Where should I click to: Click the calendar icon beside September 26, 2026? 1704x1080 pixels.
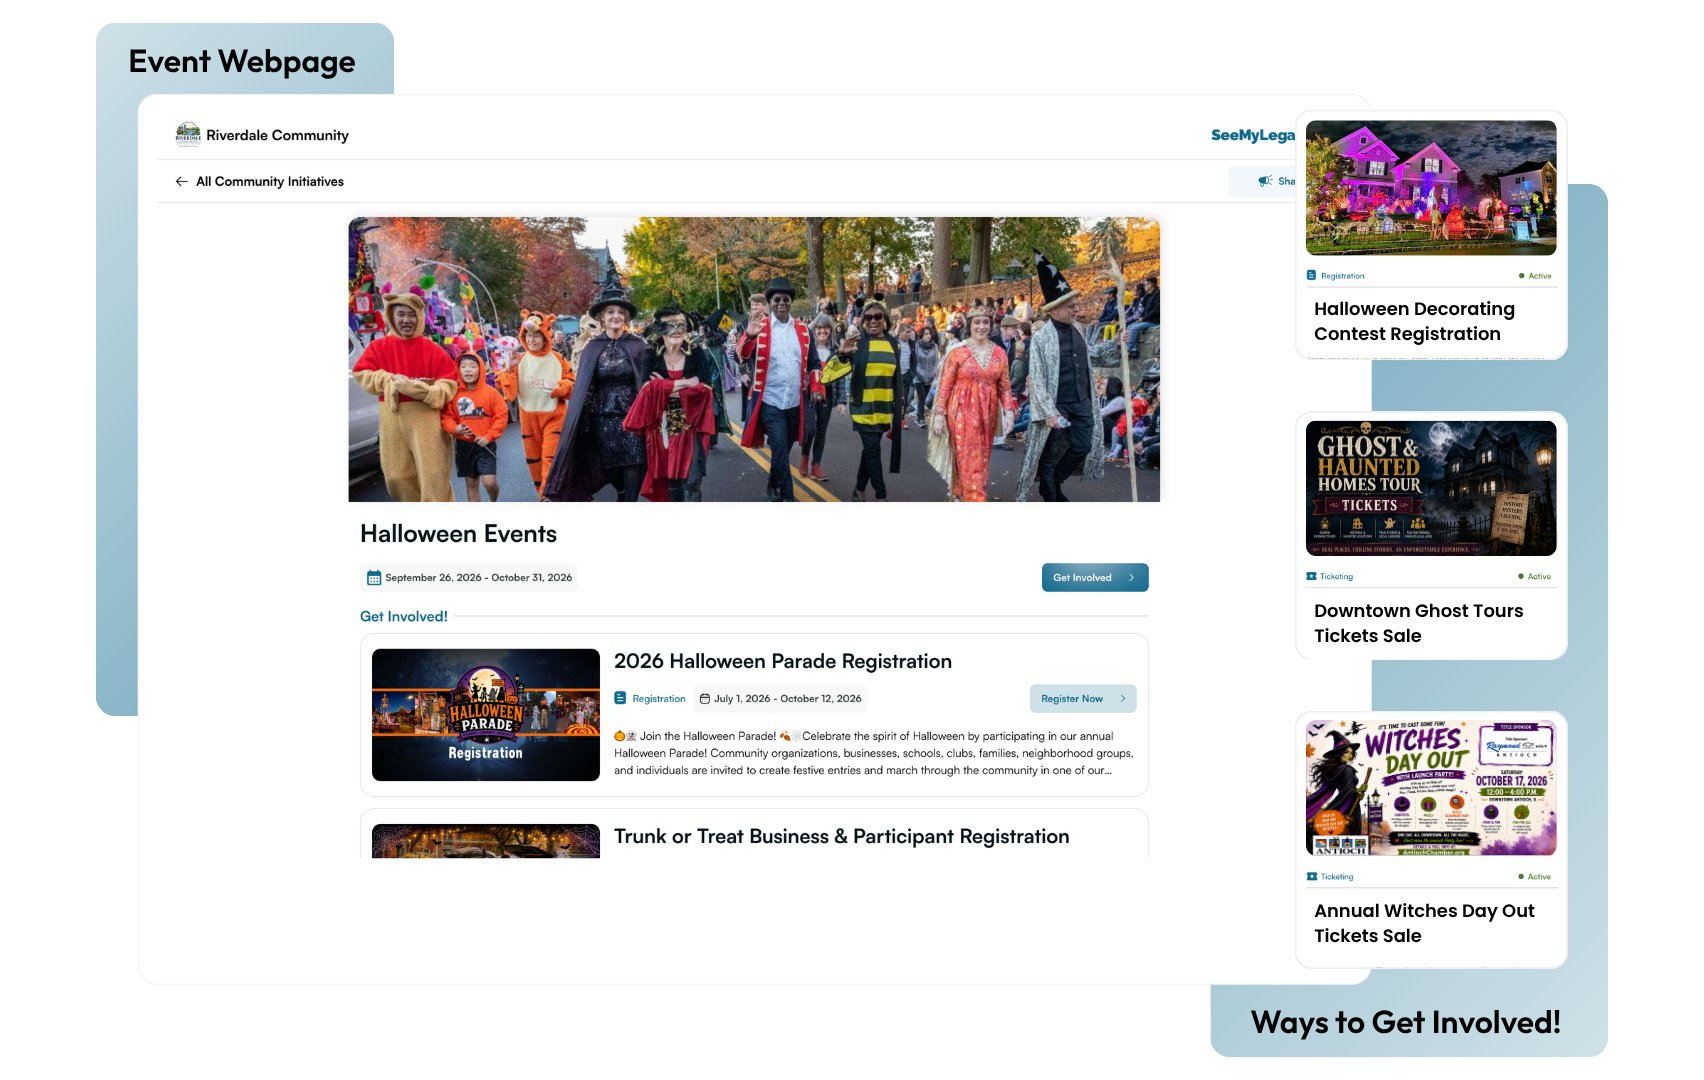[x=374, y=578]
